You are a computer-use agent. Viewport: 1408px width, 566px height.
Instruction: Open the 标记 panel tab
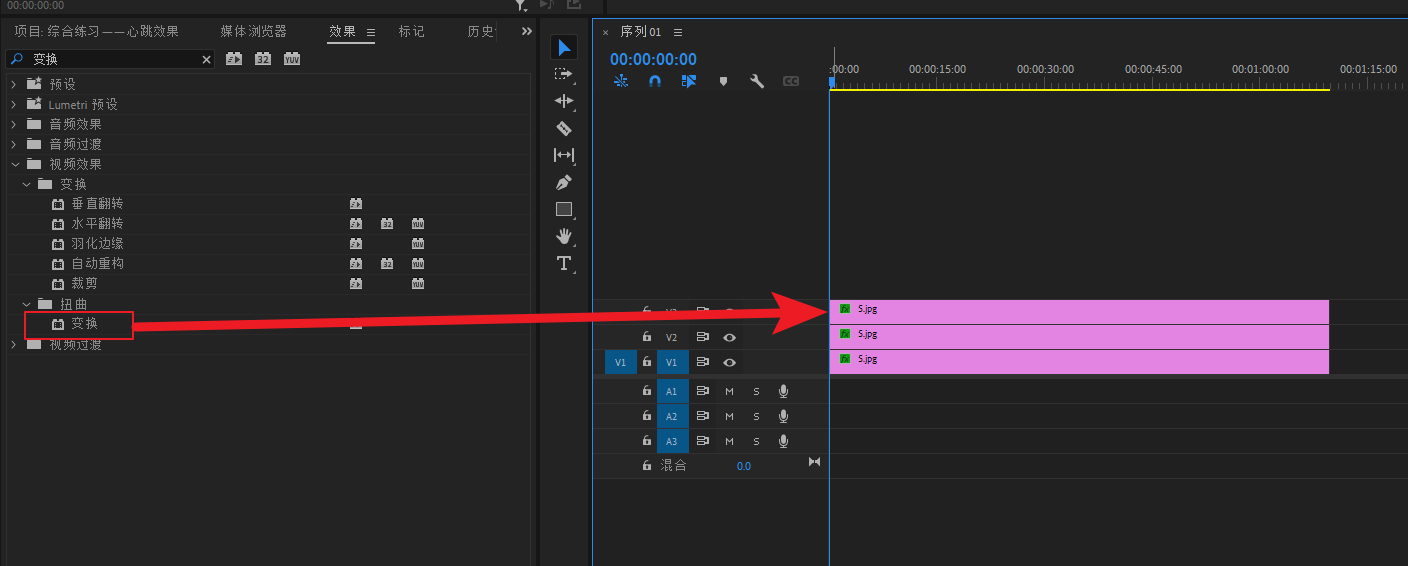coord(411,32)
